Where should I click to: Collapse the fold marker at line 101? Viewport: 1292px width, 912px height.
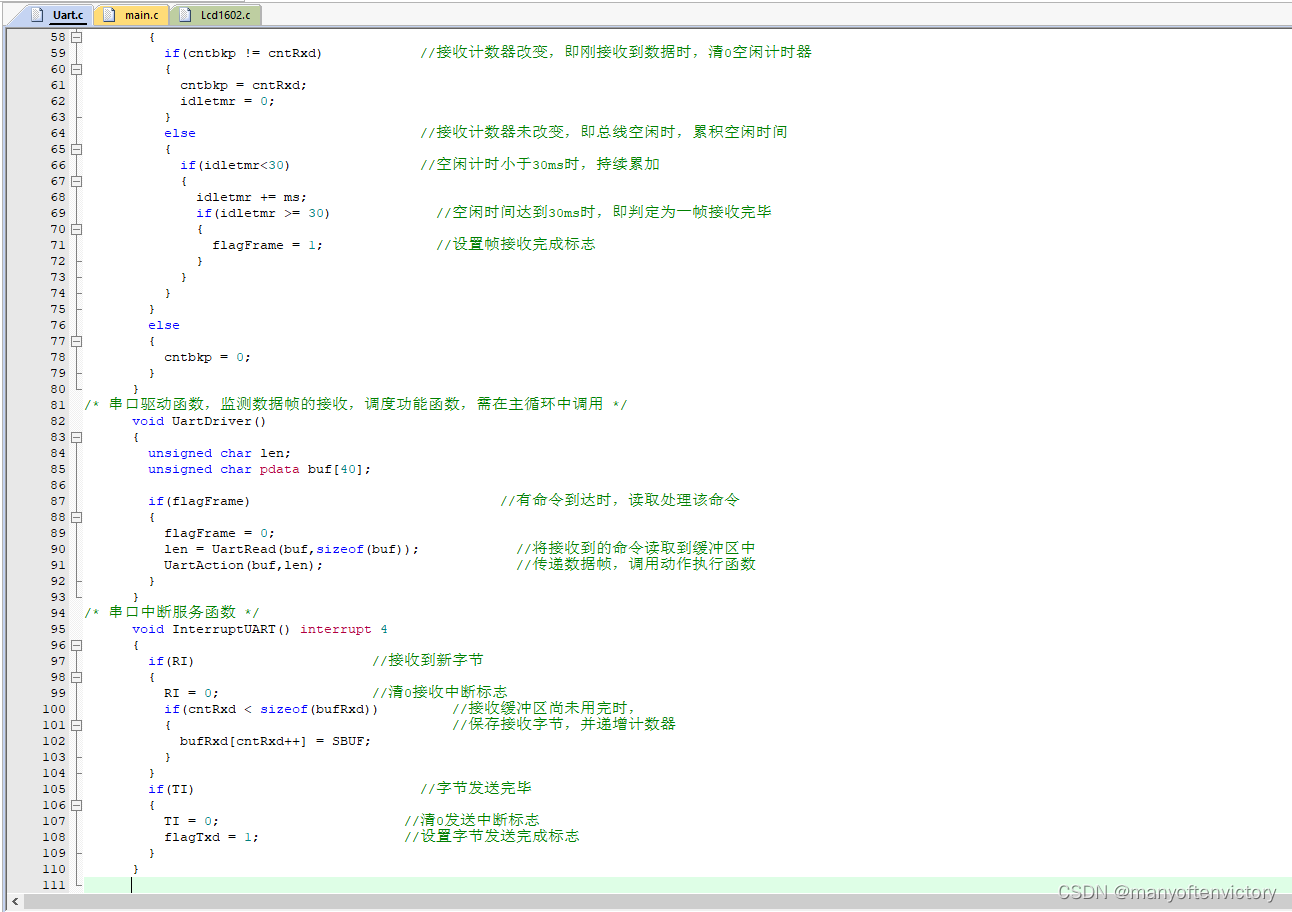click(77, 725)
